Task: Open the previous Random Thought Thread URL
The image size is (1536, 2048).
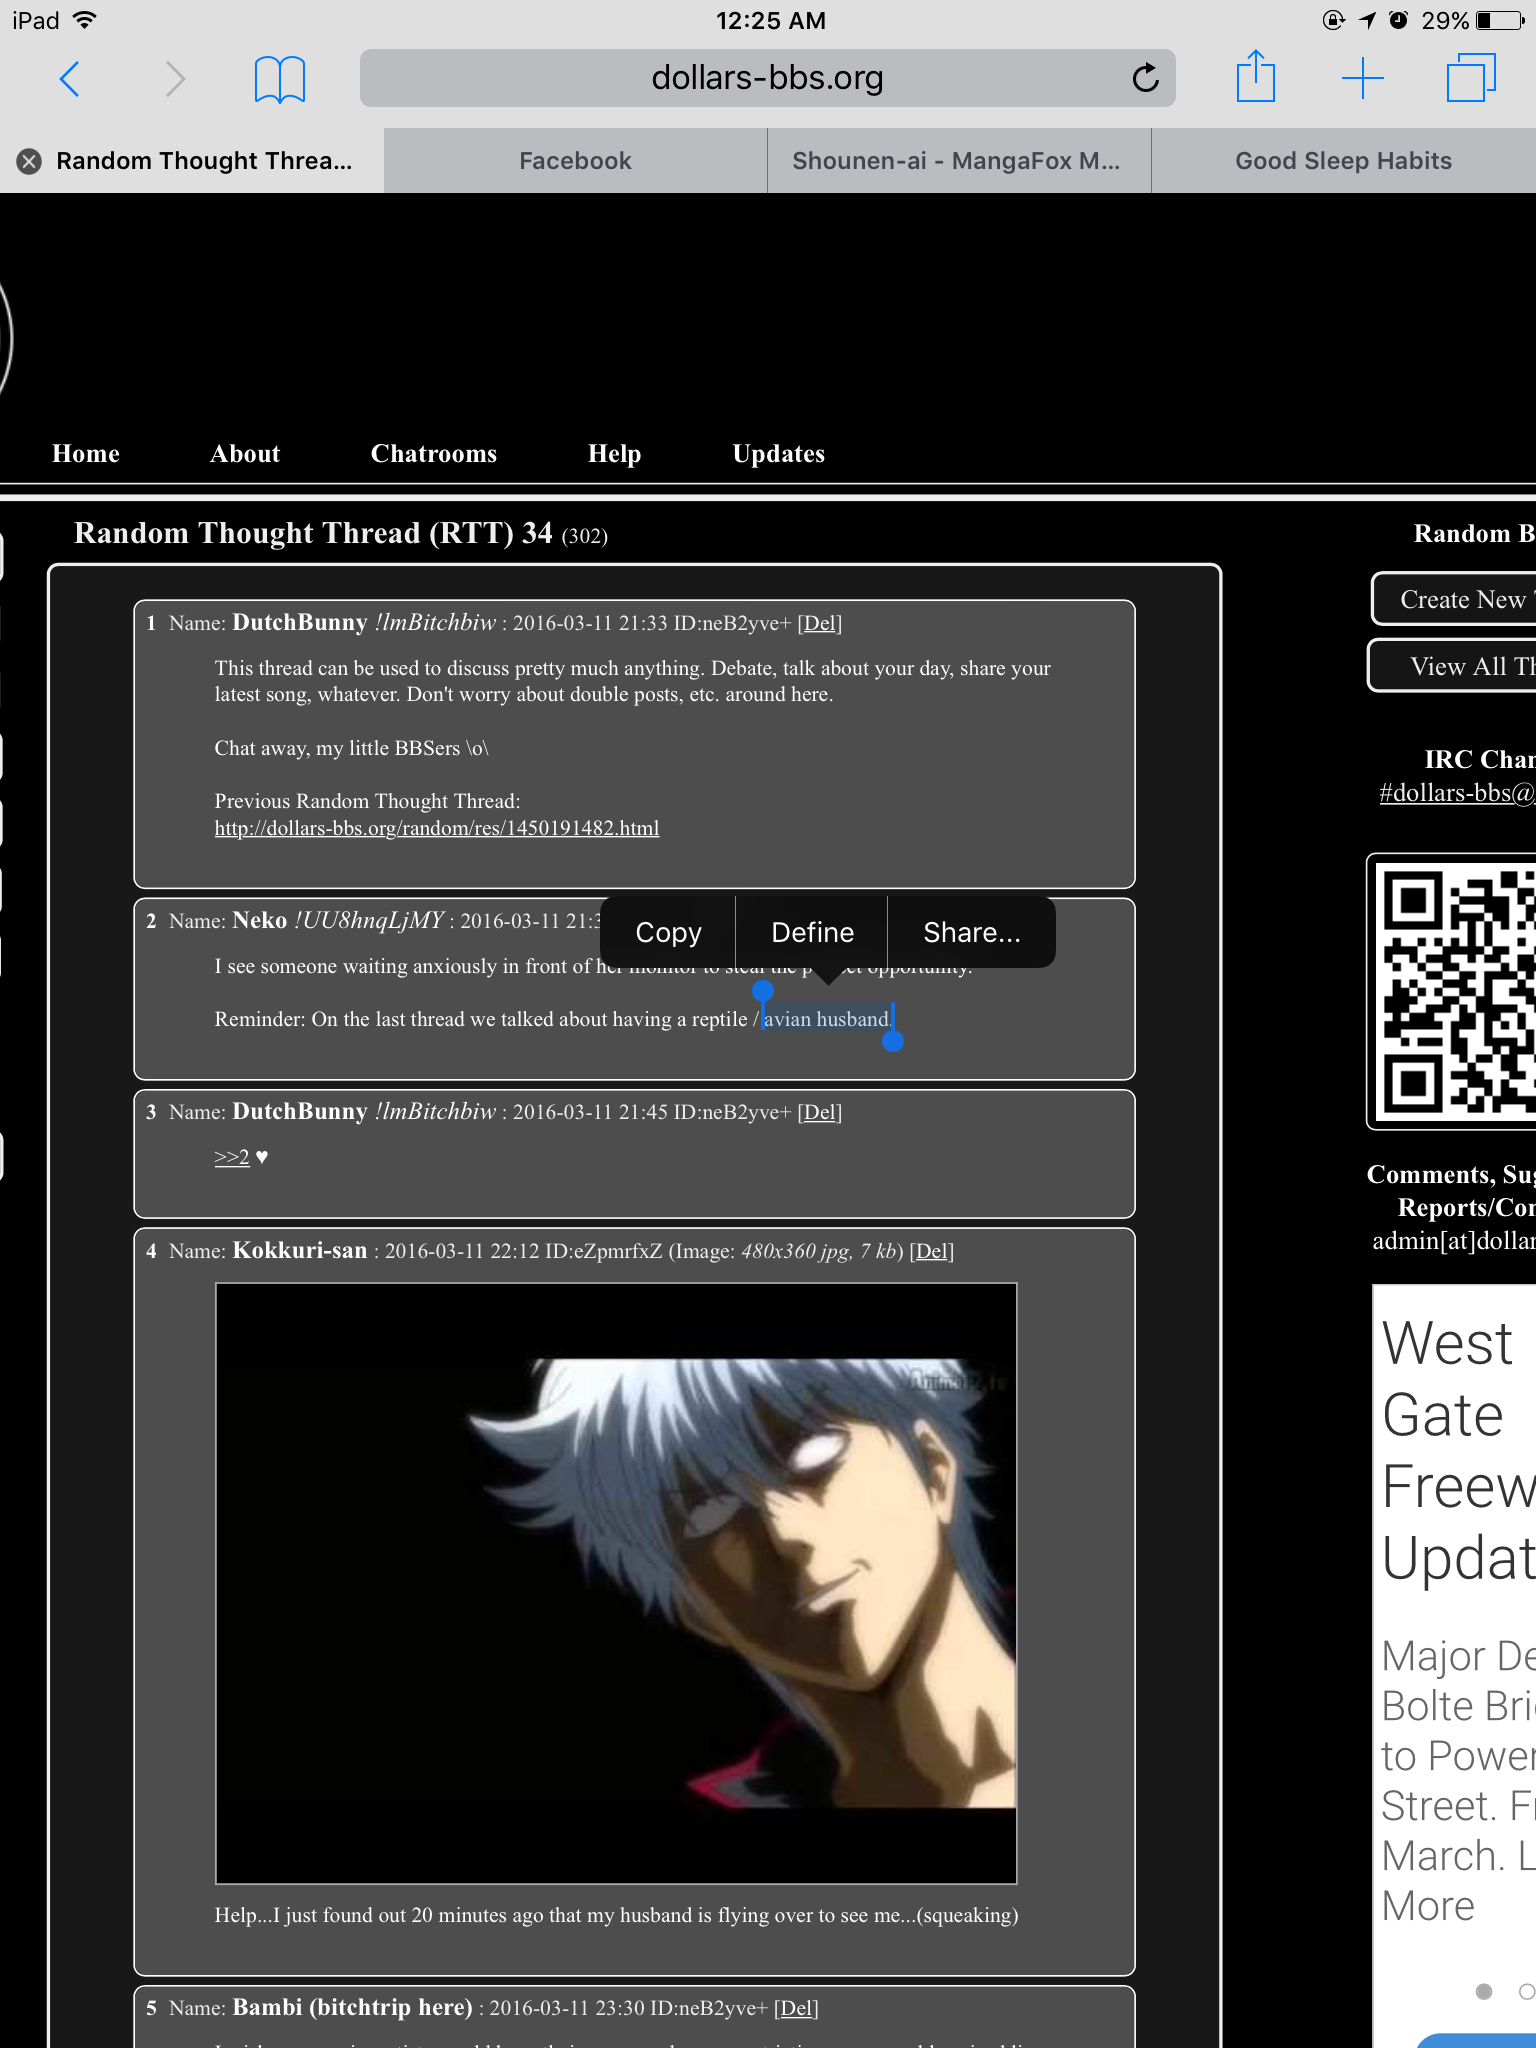Action: [x=437, y=828]
